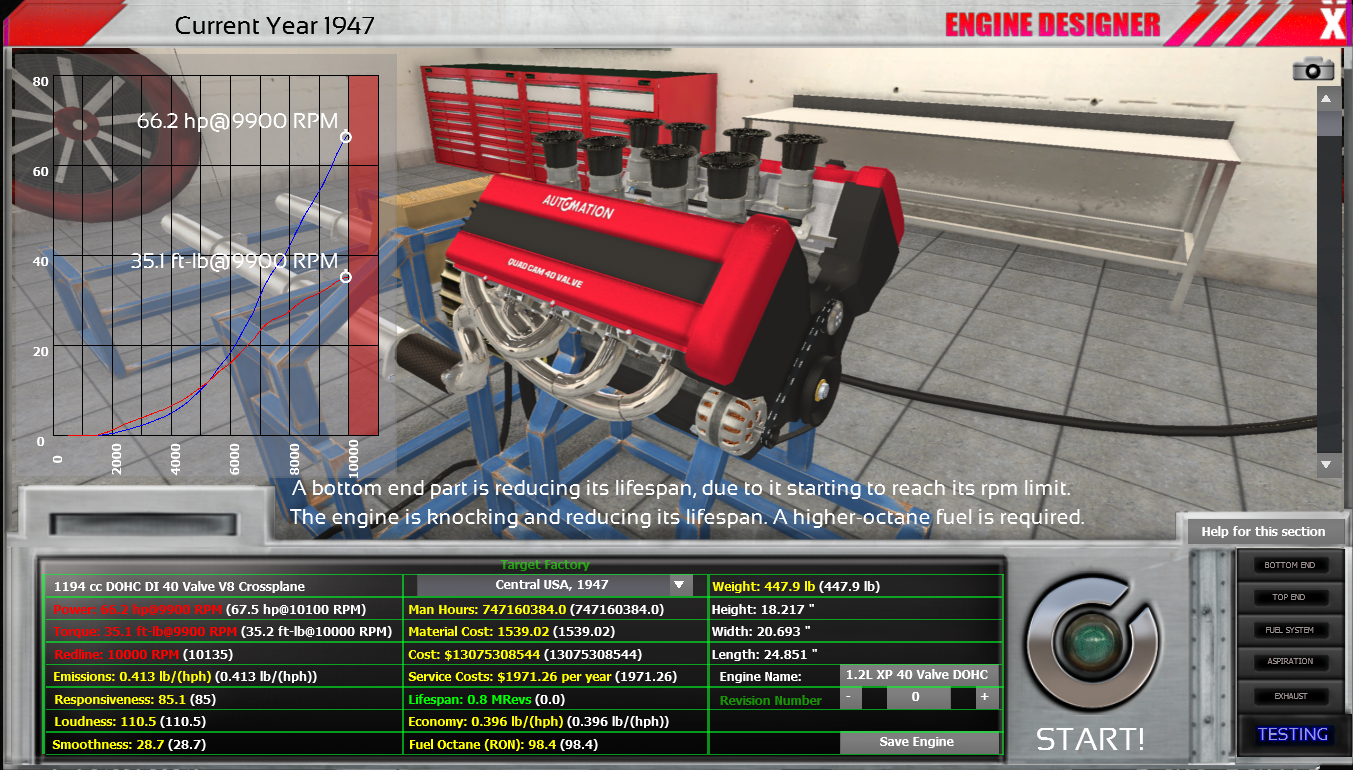The height and width of the screenshot is (770, 1353).
Task: Increase the revision number with plus
Action: [x=984, y=697]
